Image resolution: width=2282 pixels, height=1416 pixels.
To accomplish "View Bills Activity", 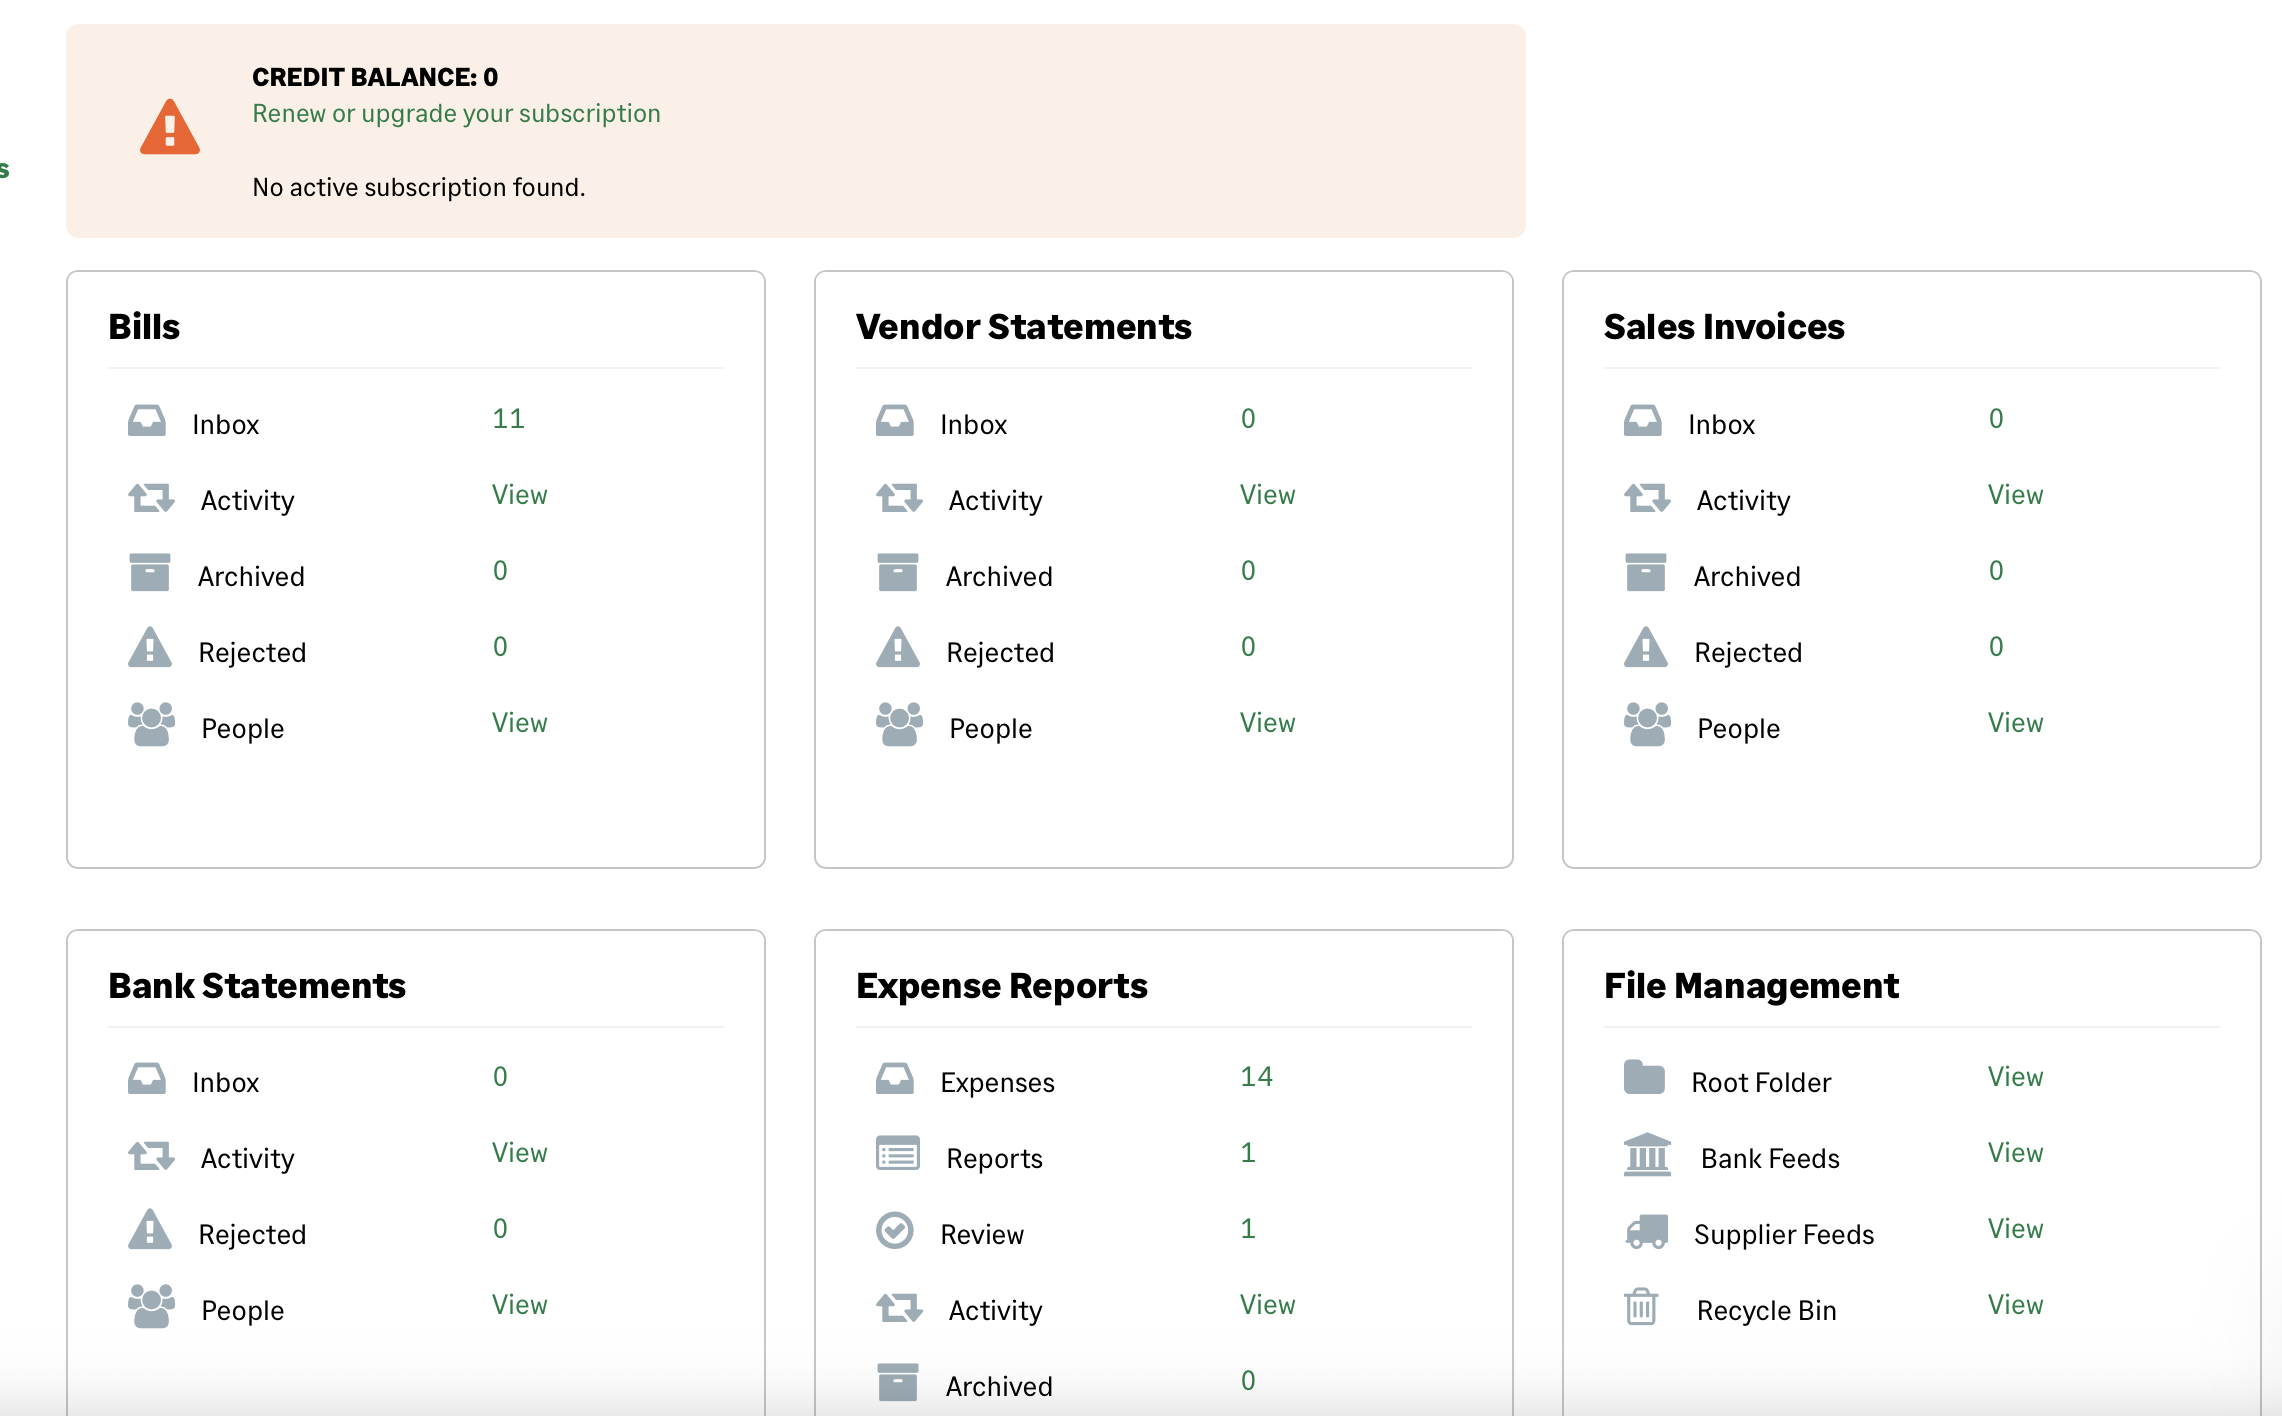I will (519, 494).
